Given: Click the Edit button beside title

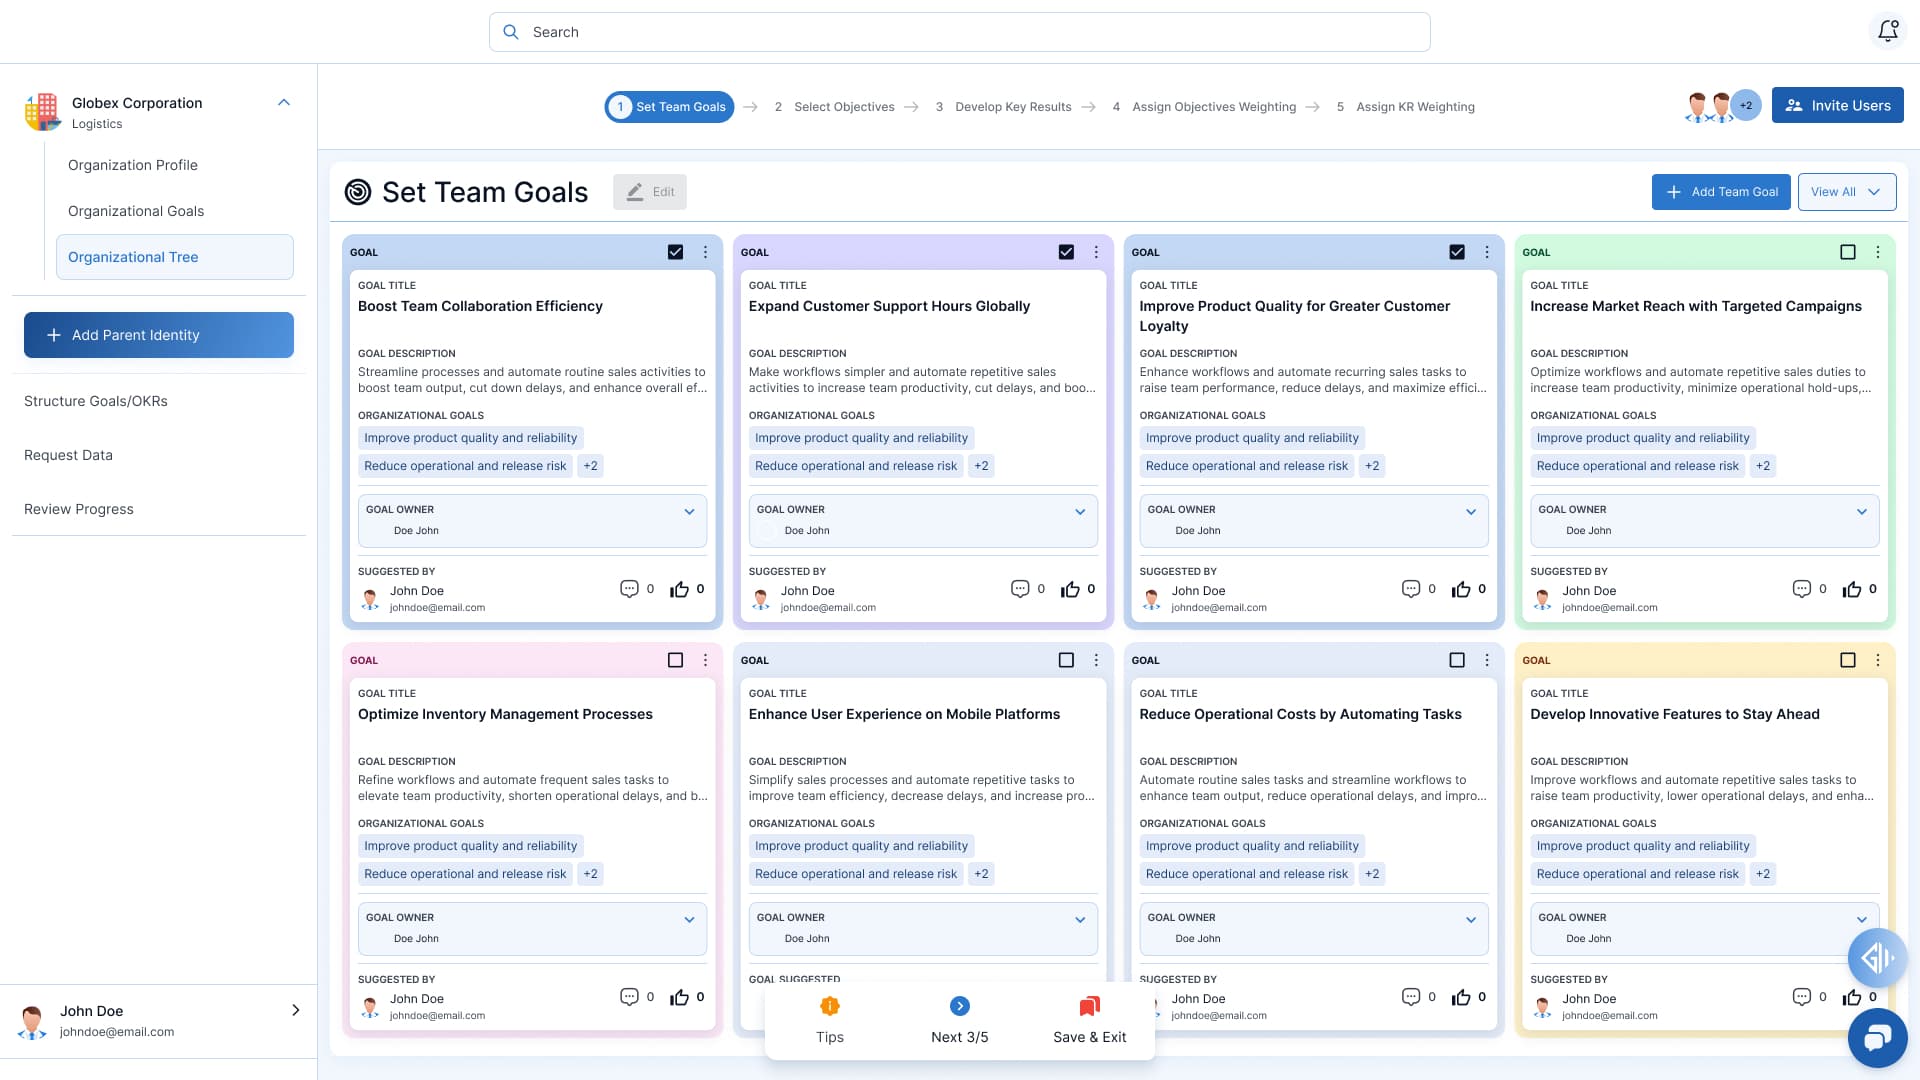Looking at the screenshot, I should click(649, 192).
